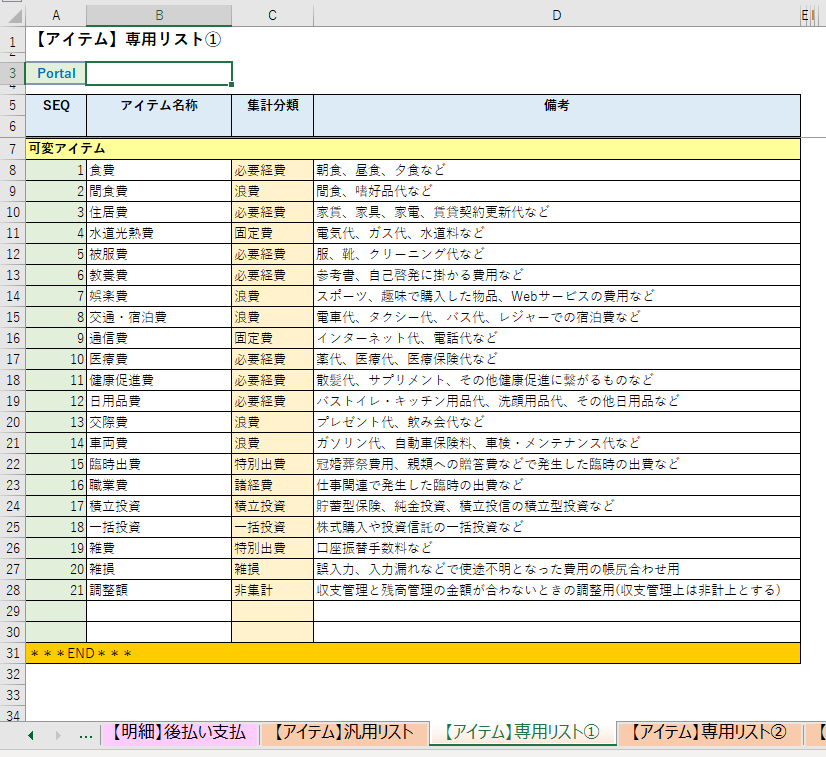Screen dimensions: 826x757
Task: Click the empty input cell beside Portal
Action: 159,73
